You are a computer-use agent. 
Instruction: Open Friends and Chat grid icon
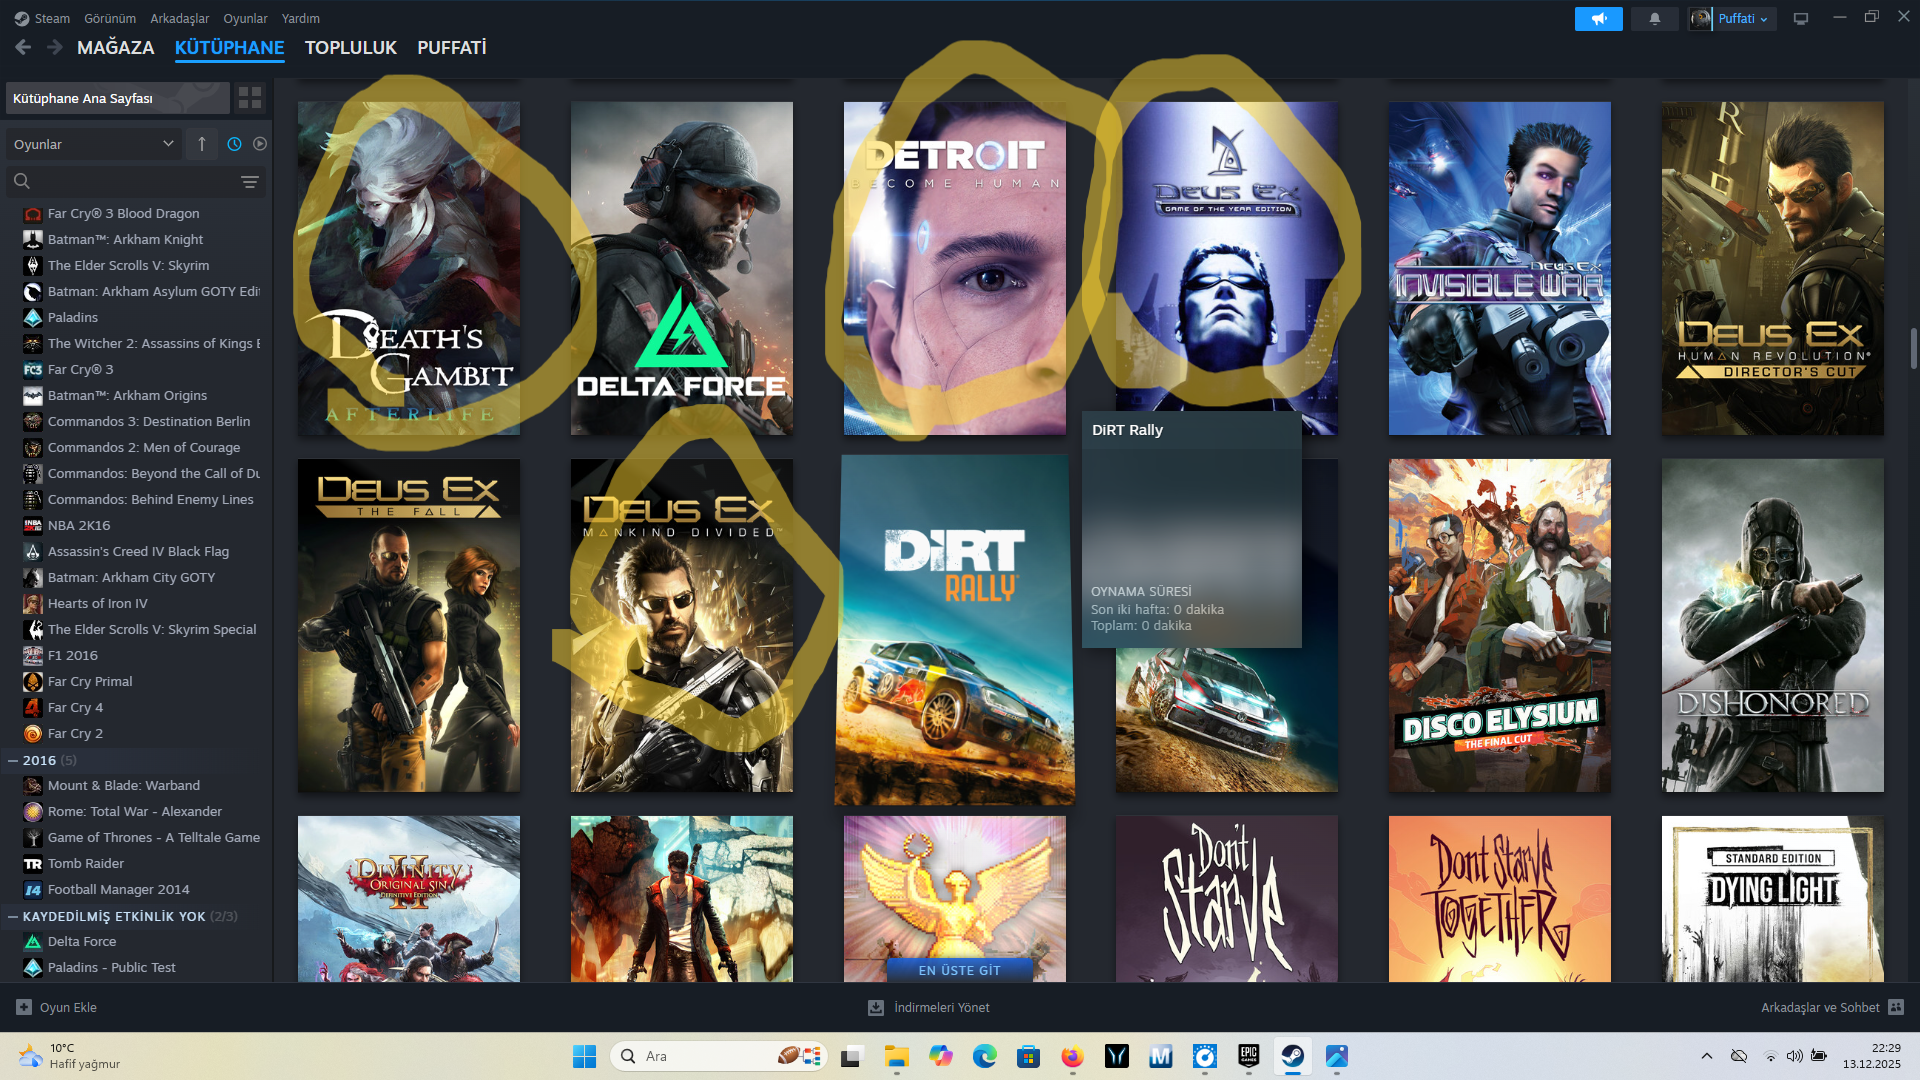(1896, 1007)
